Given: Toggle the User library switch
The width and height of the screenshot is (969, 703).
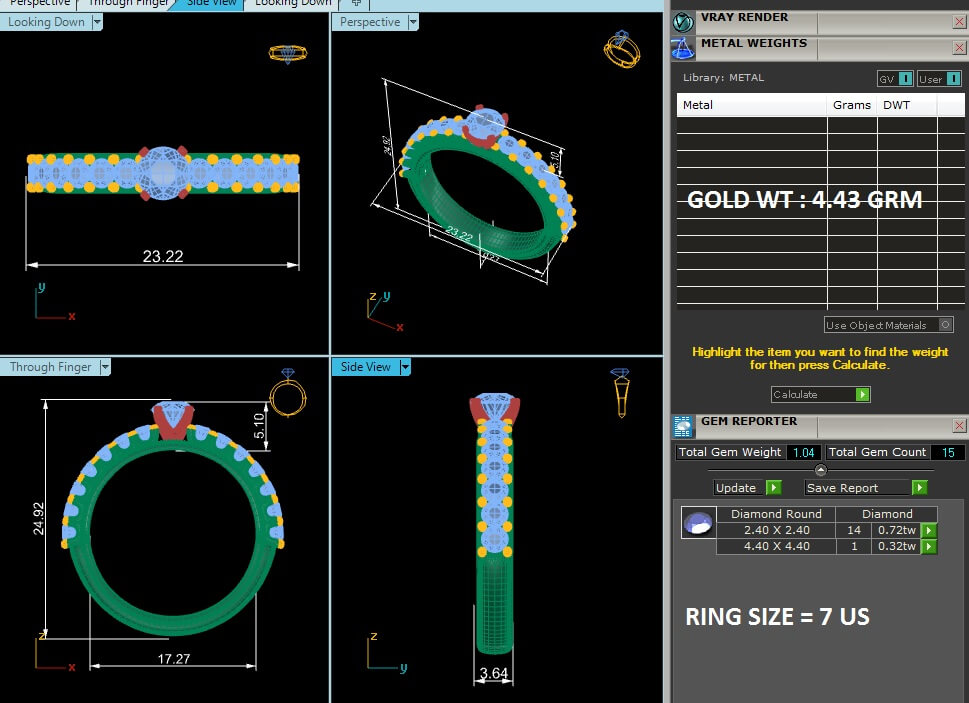Looking at the screenshot, I should (x=950, y=79).
